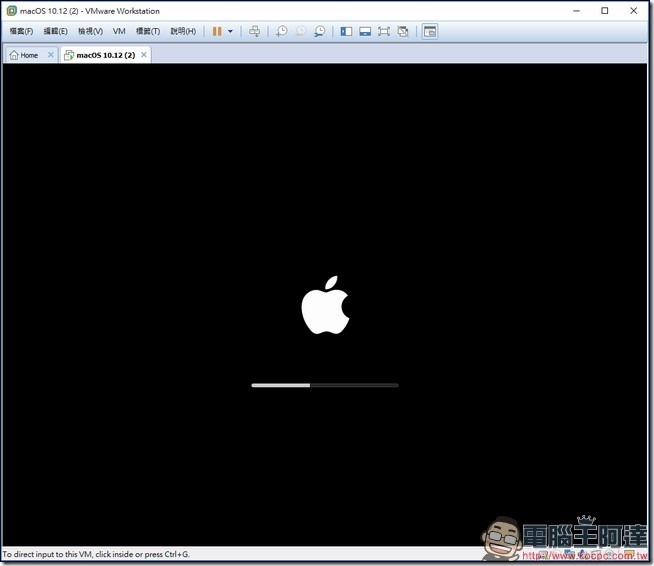Screen dimensions: 654x566
Task: Revert the VM to previous snapshot
Action: 300,31
